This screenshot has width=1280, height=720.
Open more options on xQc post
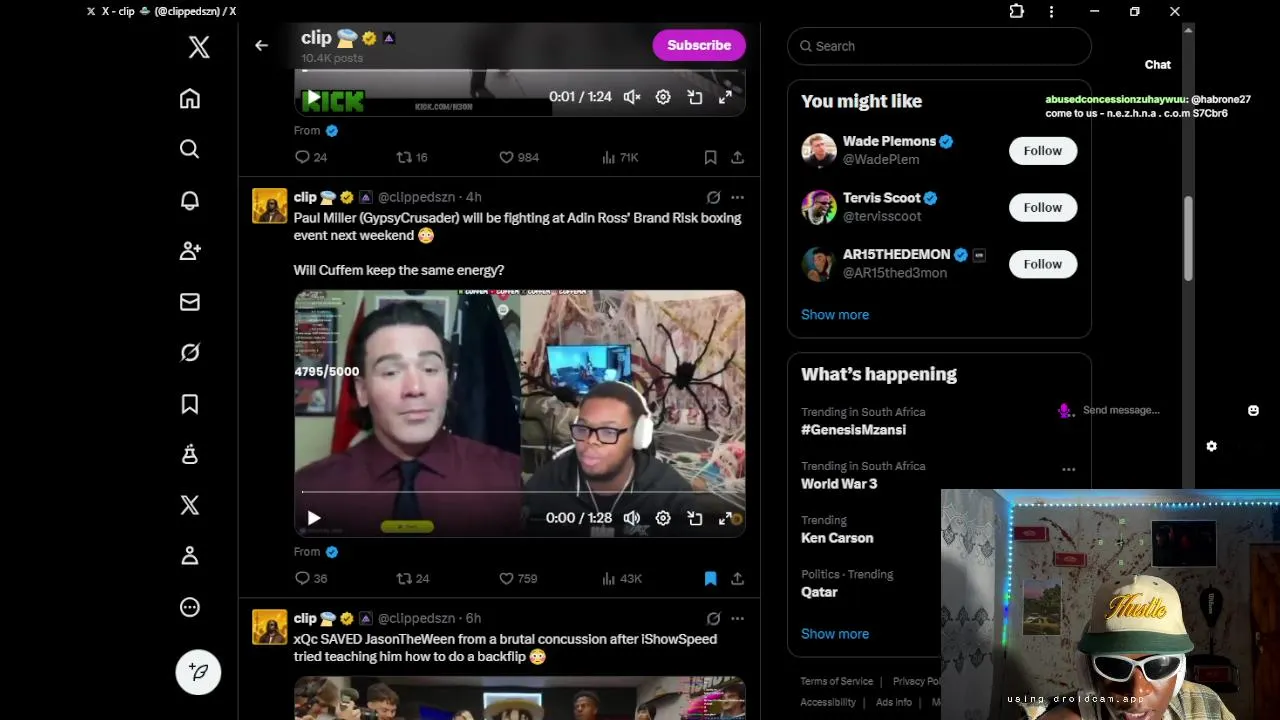point(737,618)
